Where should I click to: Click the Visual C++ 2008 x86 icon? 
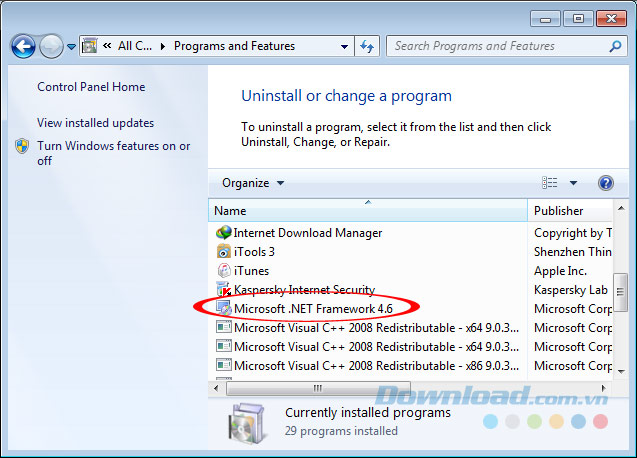(x=224, y=365)
